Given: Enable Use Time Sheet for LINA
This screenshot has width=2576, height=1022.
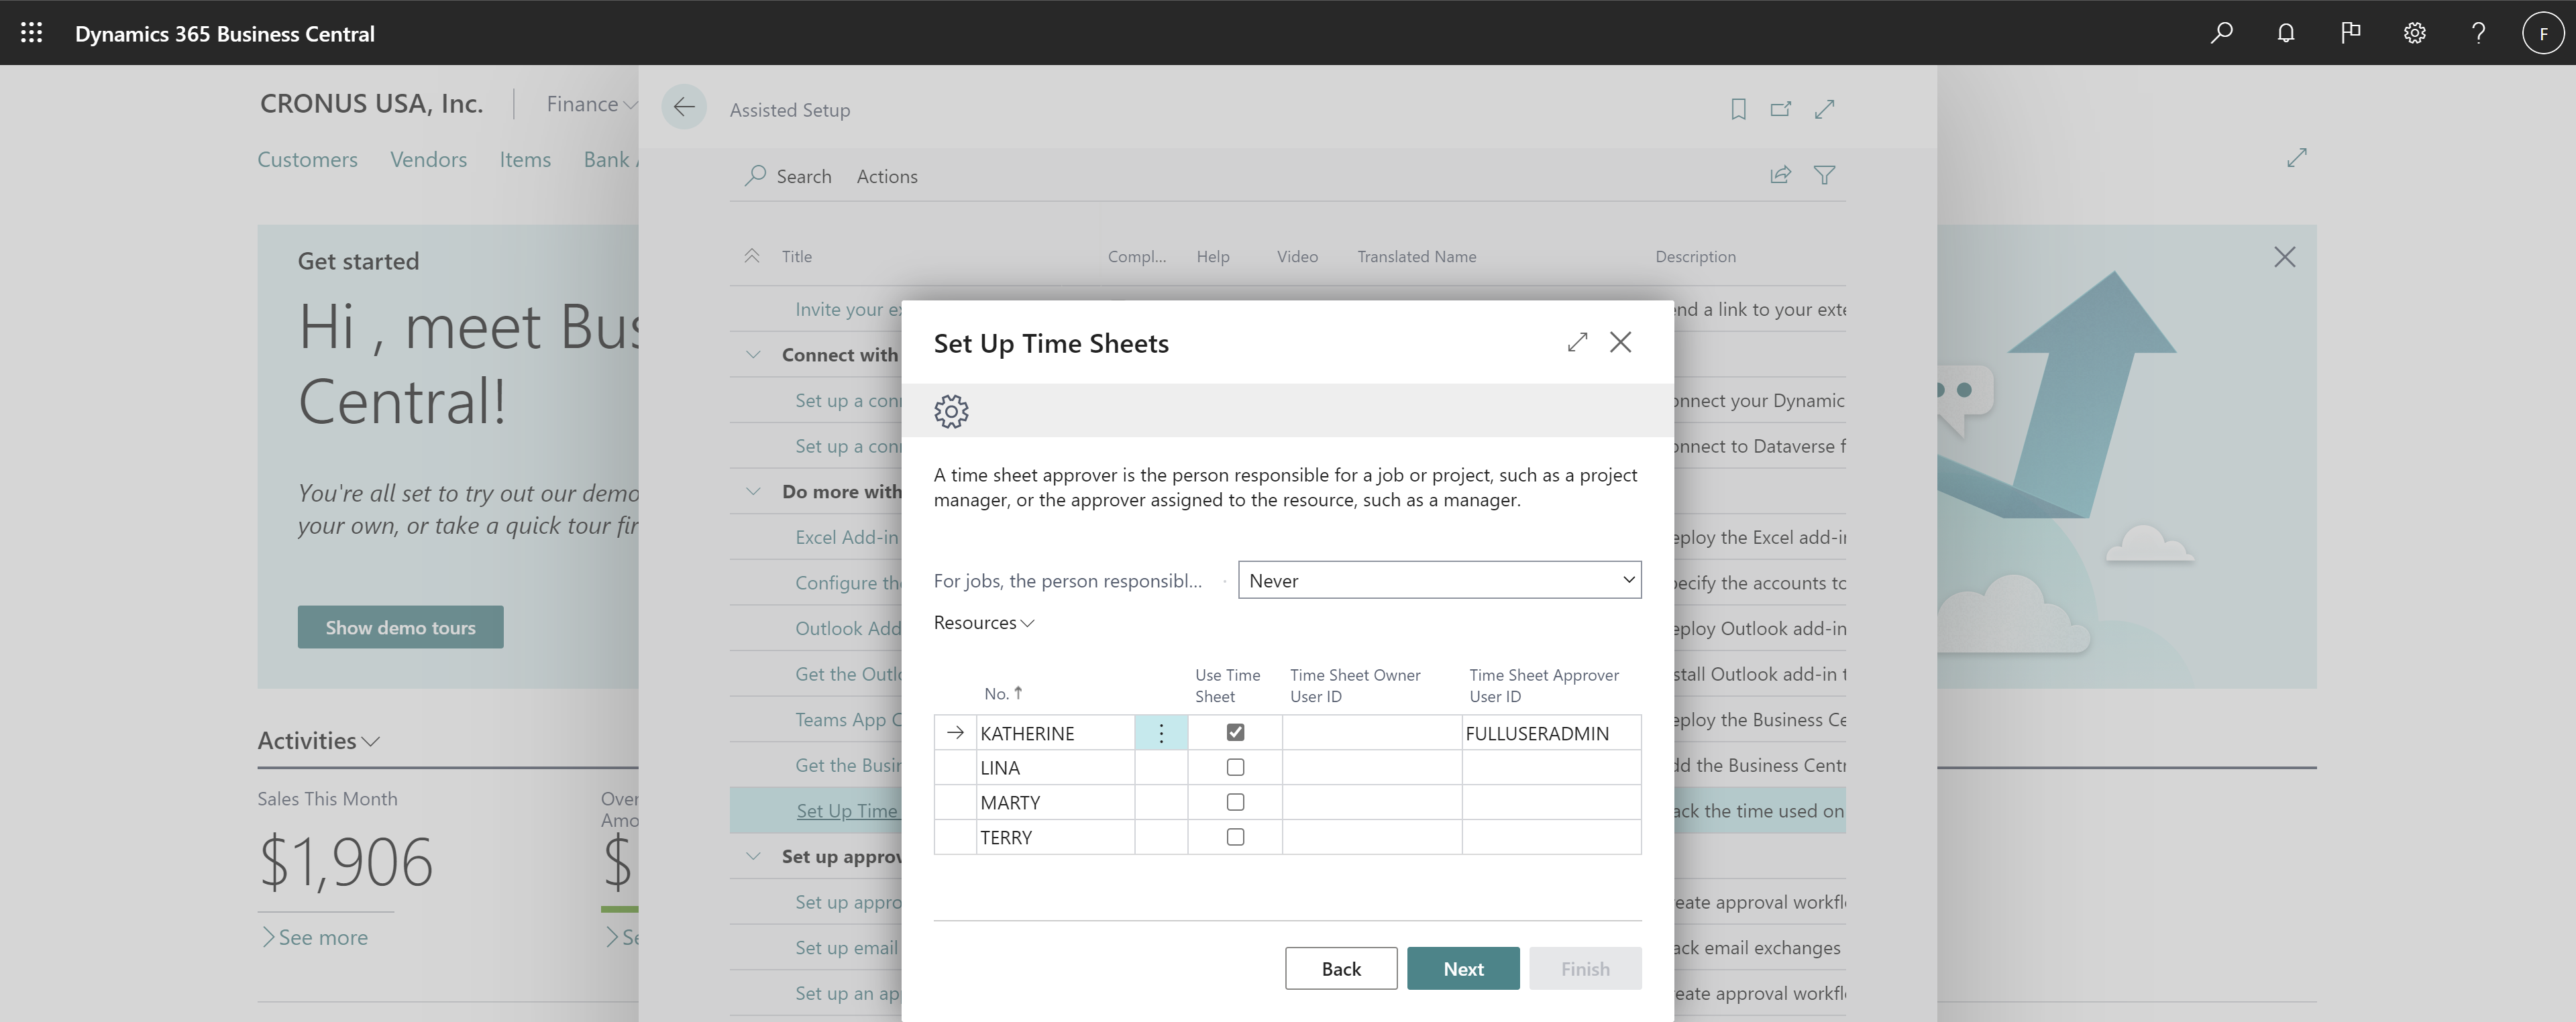Looking at the screenshot, I should (x=1234, y=767).
